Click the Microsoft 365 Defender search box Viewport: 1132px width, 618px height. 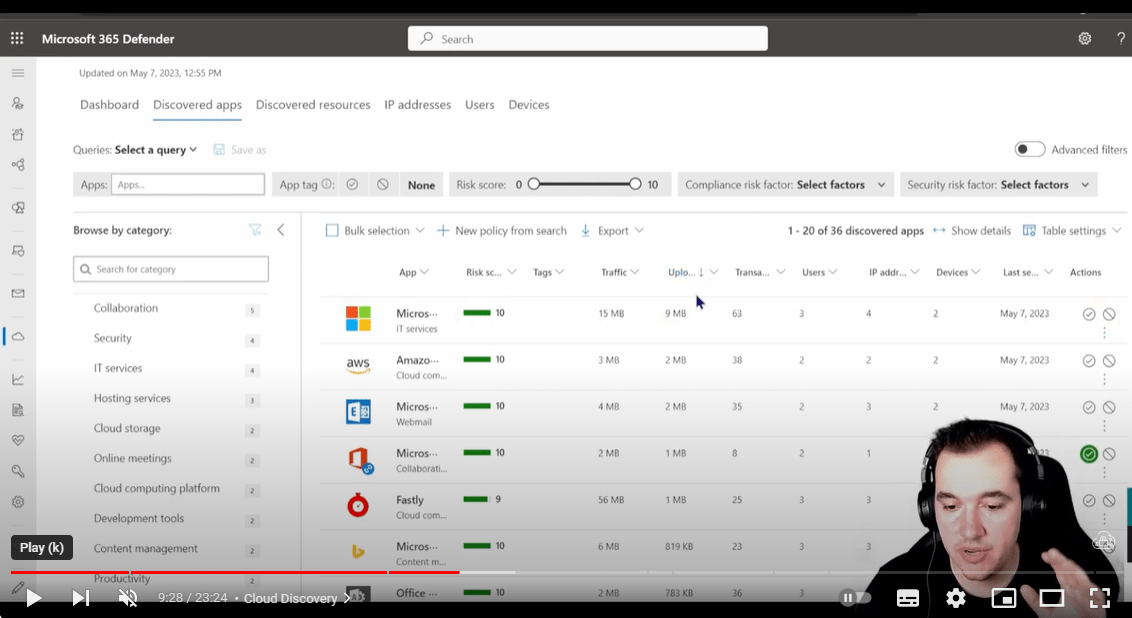pos(588,38)
